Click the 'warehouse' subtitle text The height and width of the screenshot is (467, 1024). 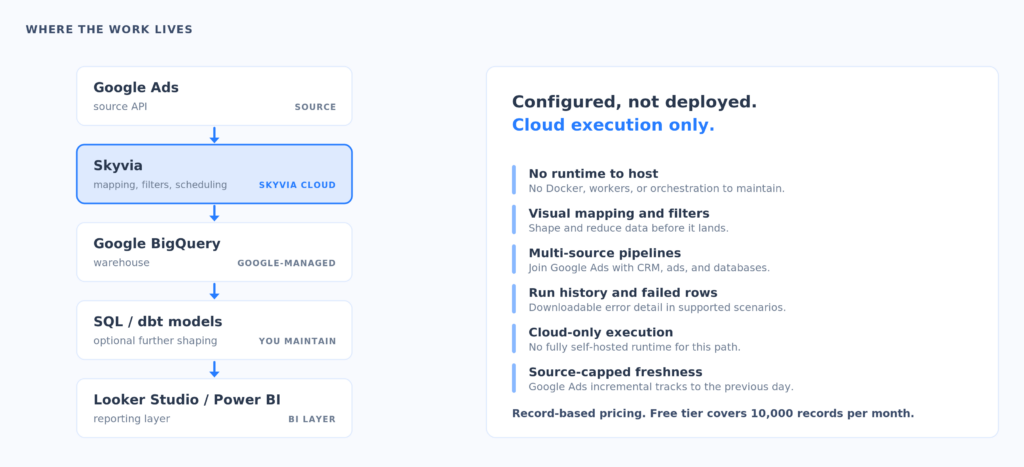pyautogui.click(x=121, y=263)
